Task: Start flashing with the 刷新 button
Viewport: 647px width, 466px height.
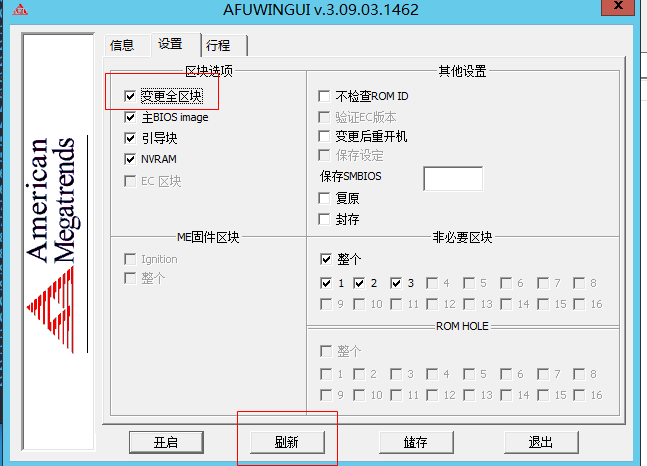Action: [x=287, y=442]
